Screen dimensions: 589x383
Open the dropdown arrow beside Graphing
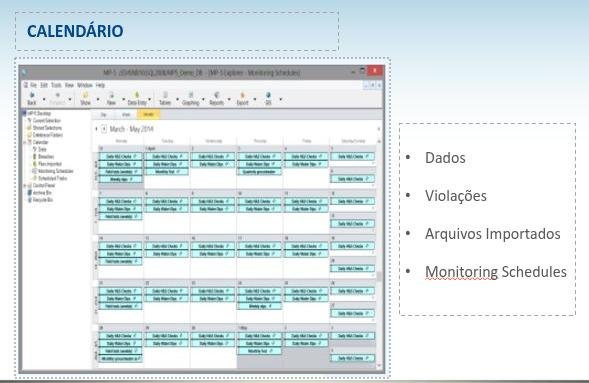click(203, 99)
